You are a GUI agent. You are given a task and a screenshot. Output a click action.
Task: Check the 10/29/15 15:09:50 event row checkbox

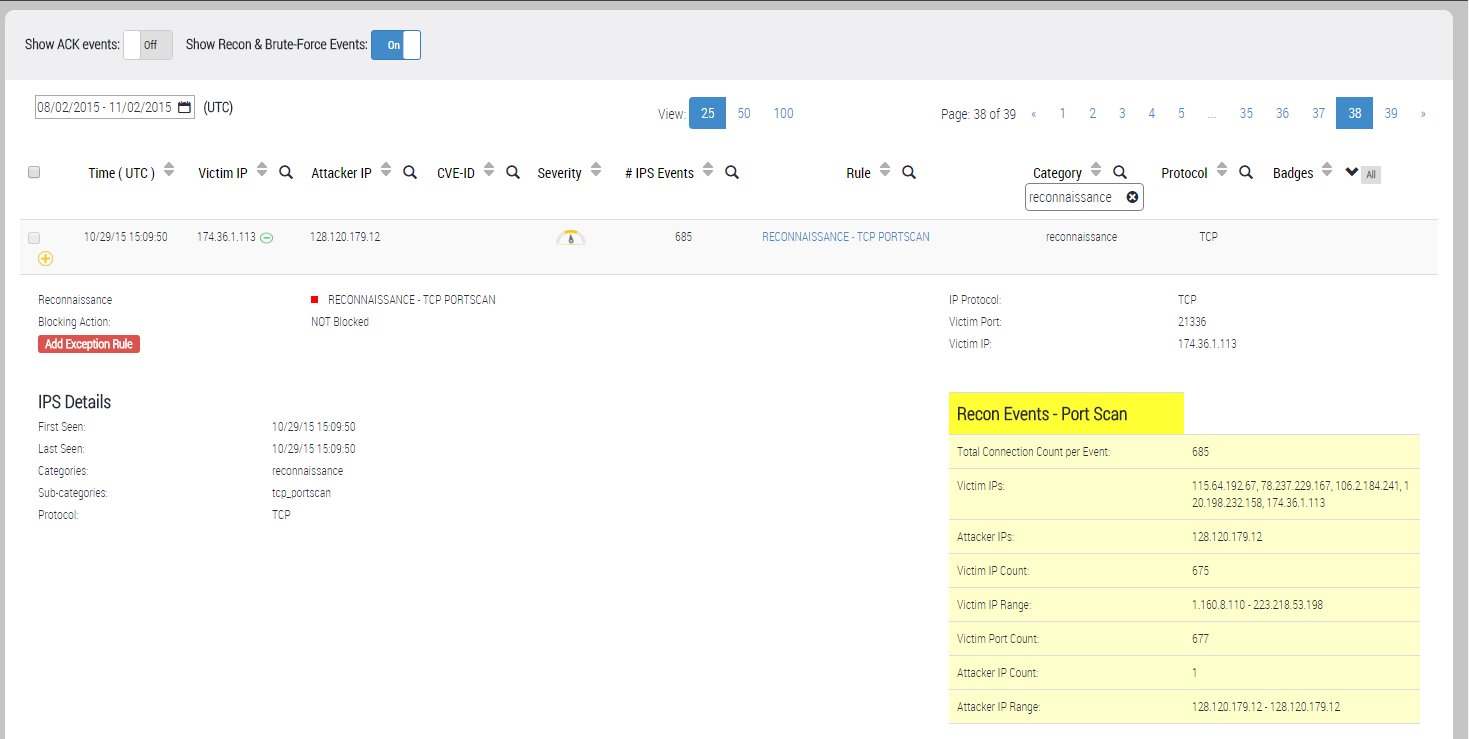tap(34, 238)
